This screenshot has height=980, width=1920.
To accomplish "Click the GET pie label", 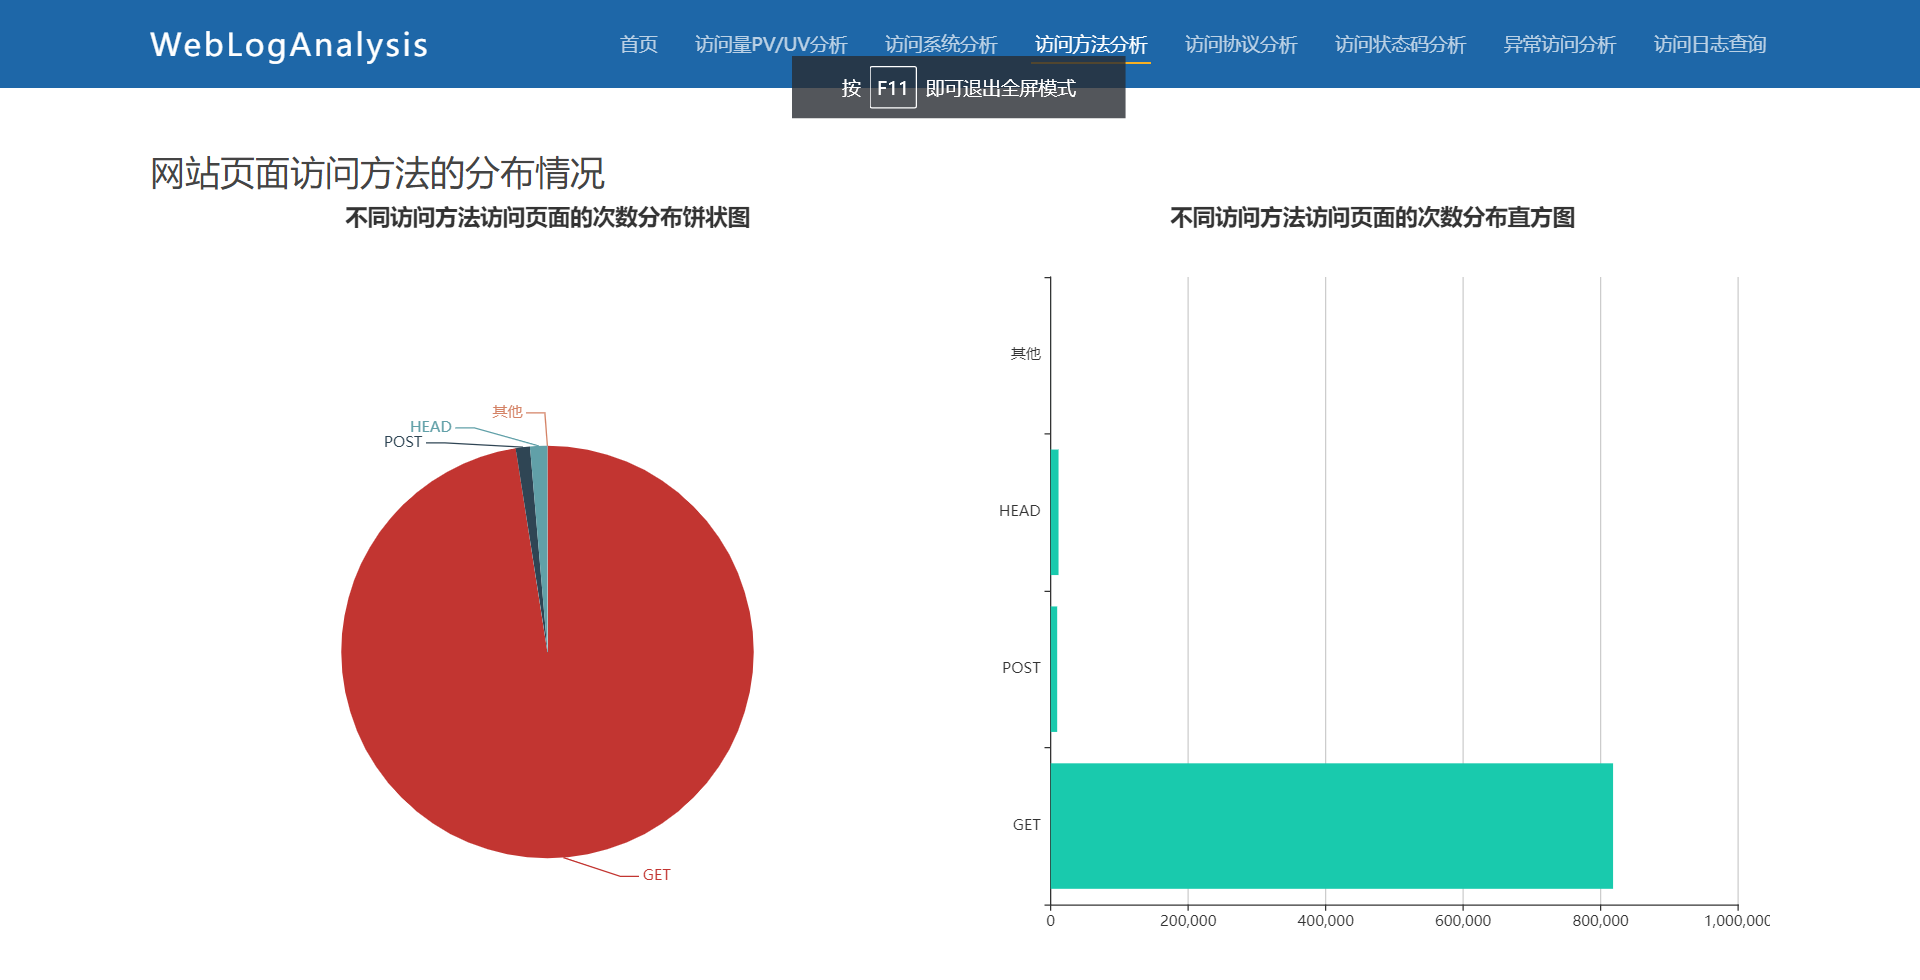I will (656, 875).
